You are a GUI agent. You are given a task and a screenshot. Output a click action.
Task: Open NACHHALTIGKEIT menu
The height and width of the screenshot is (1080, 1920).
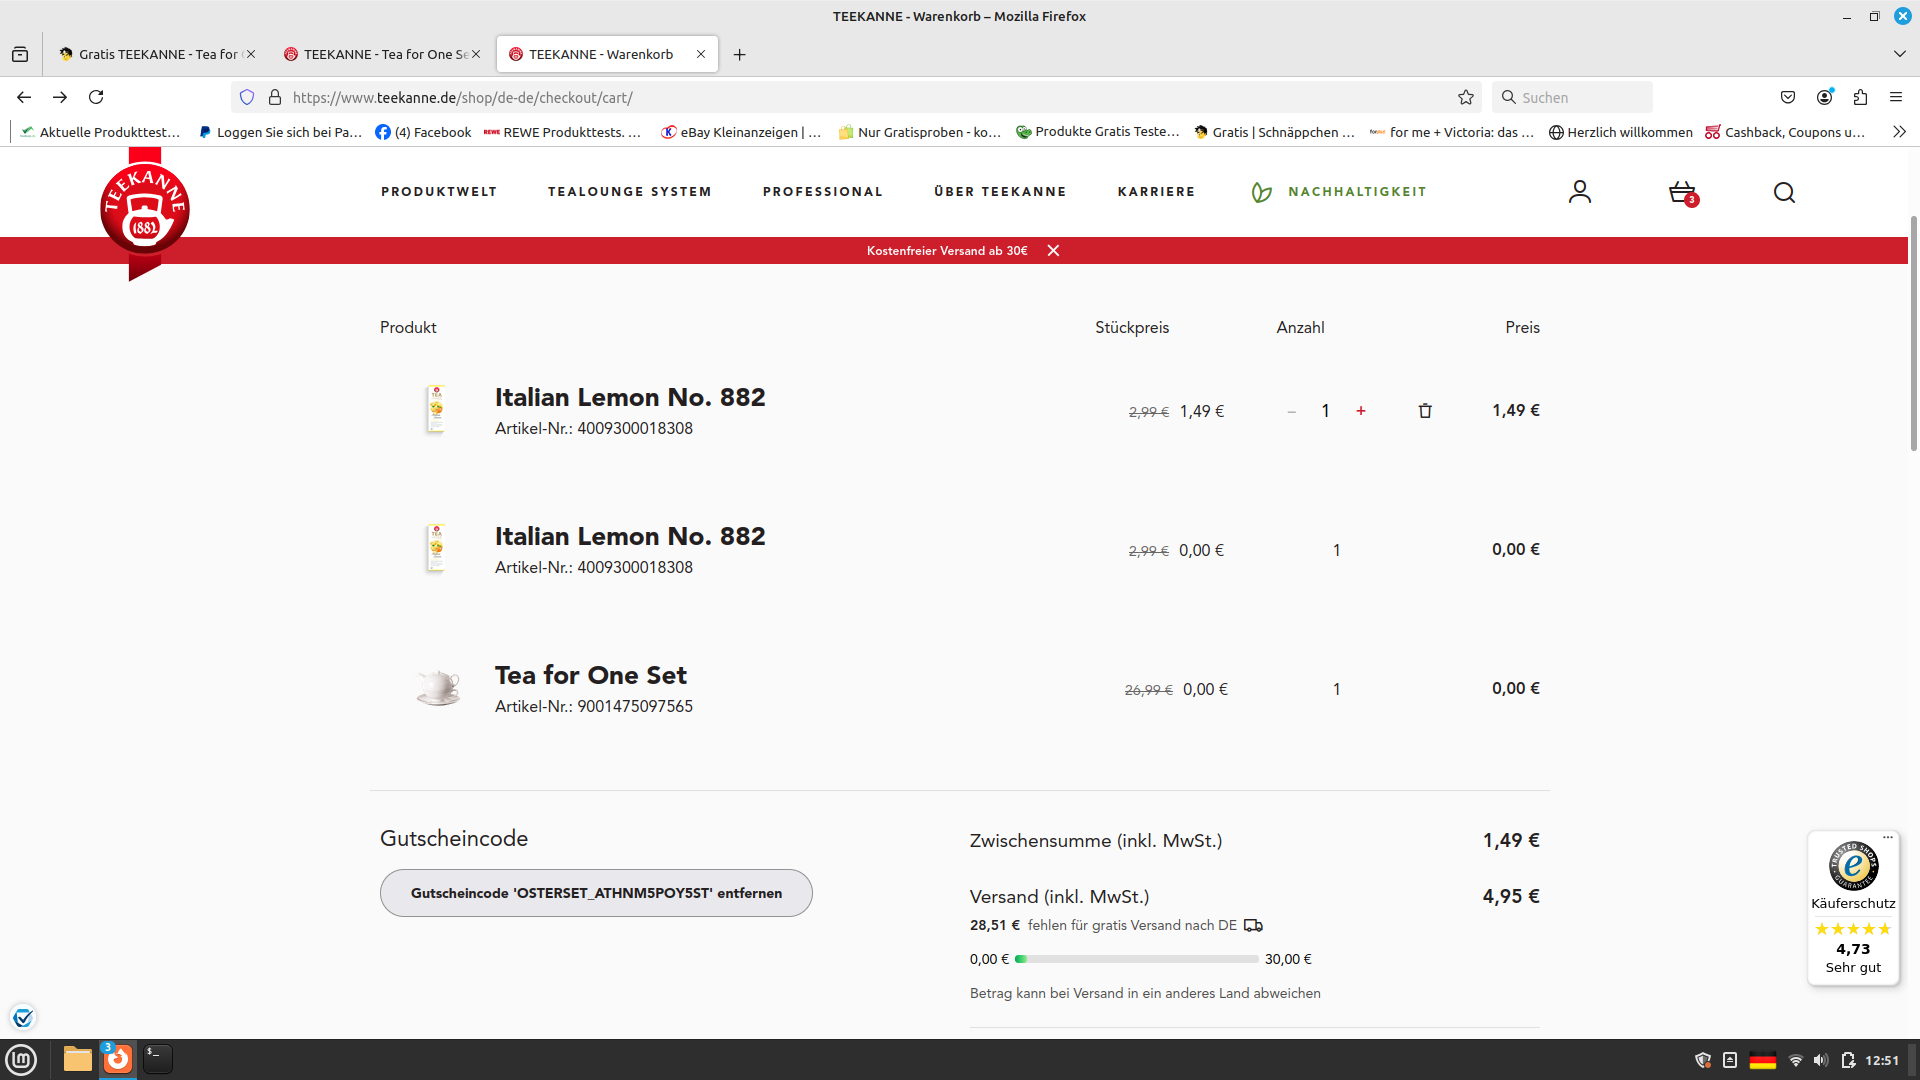coord(1339,192)
